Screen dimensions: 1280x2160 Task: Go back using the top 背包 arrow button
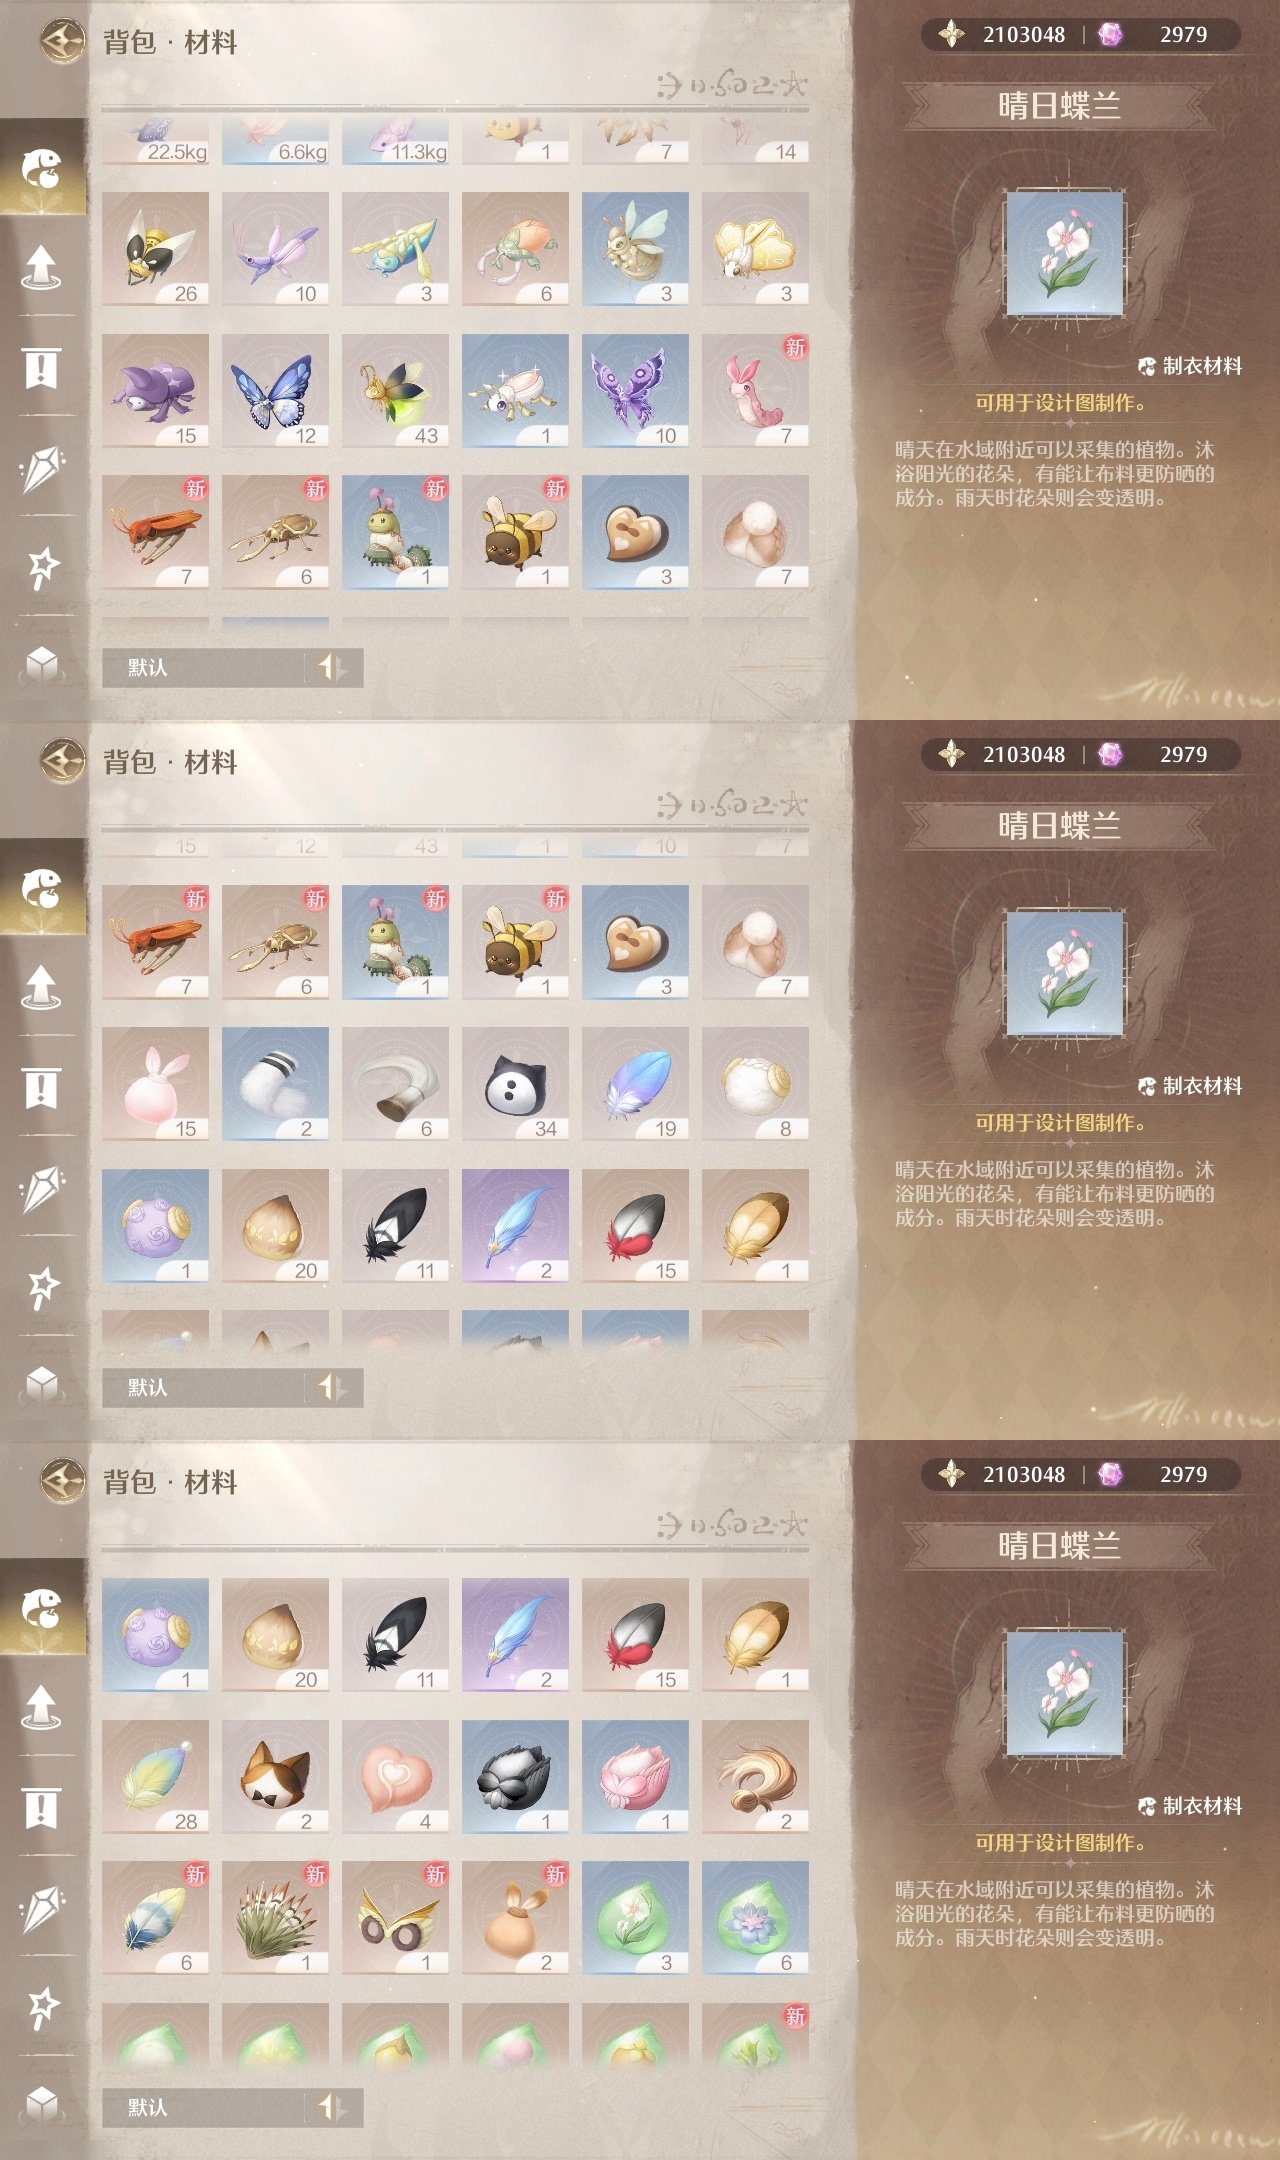pos(63,41)
